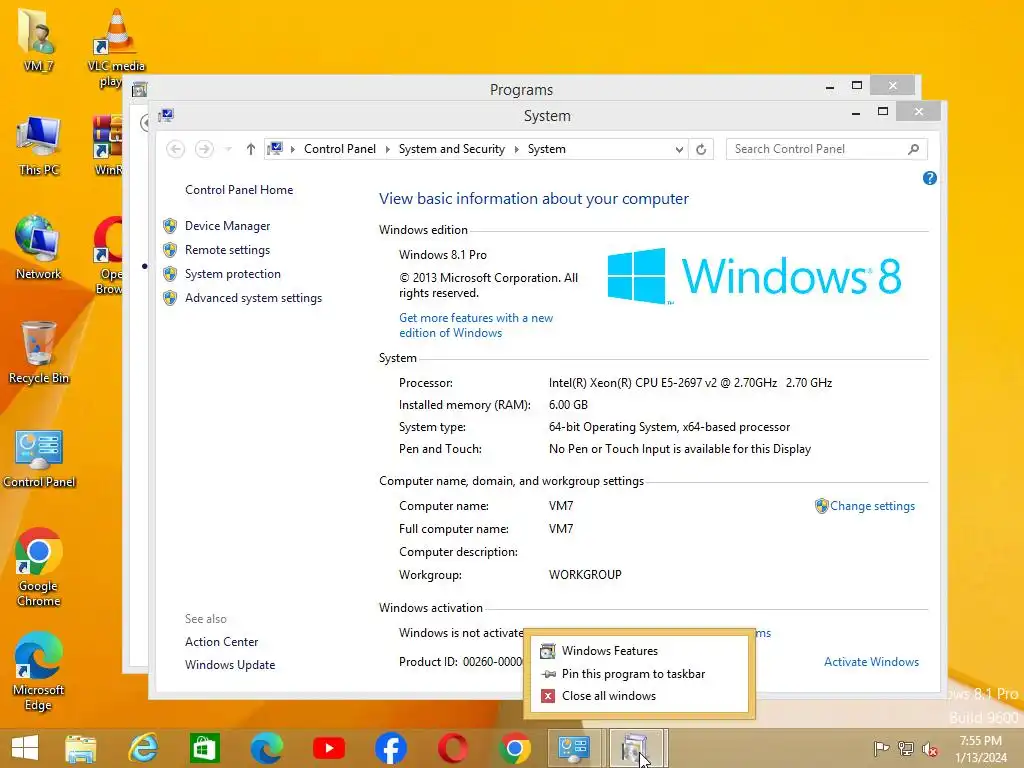Open Remote settings link
The height and width of the screenshot is (768, 1024).
227,250
